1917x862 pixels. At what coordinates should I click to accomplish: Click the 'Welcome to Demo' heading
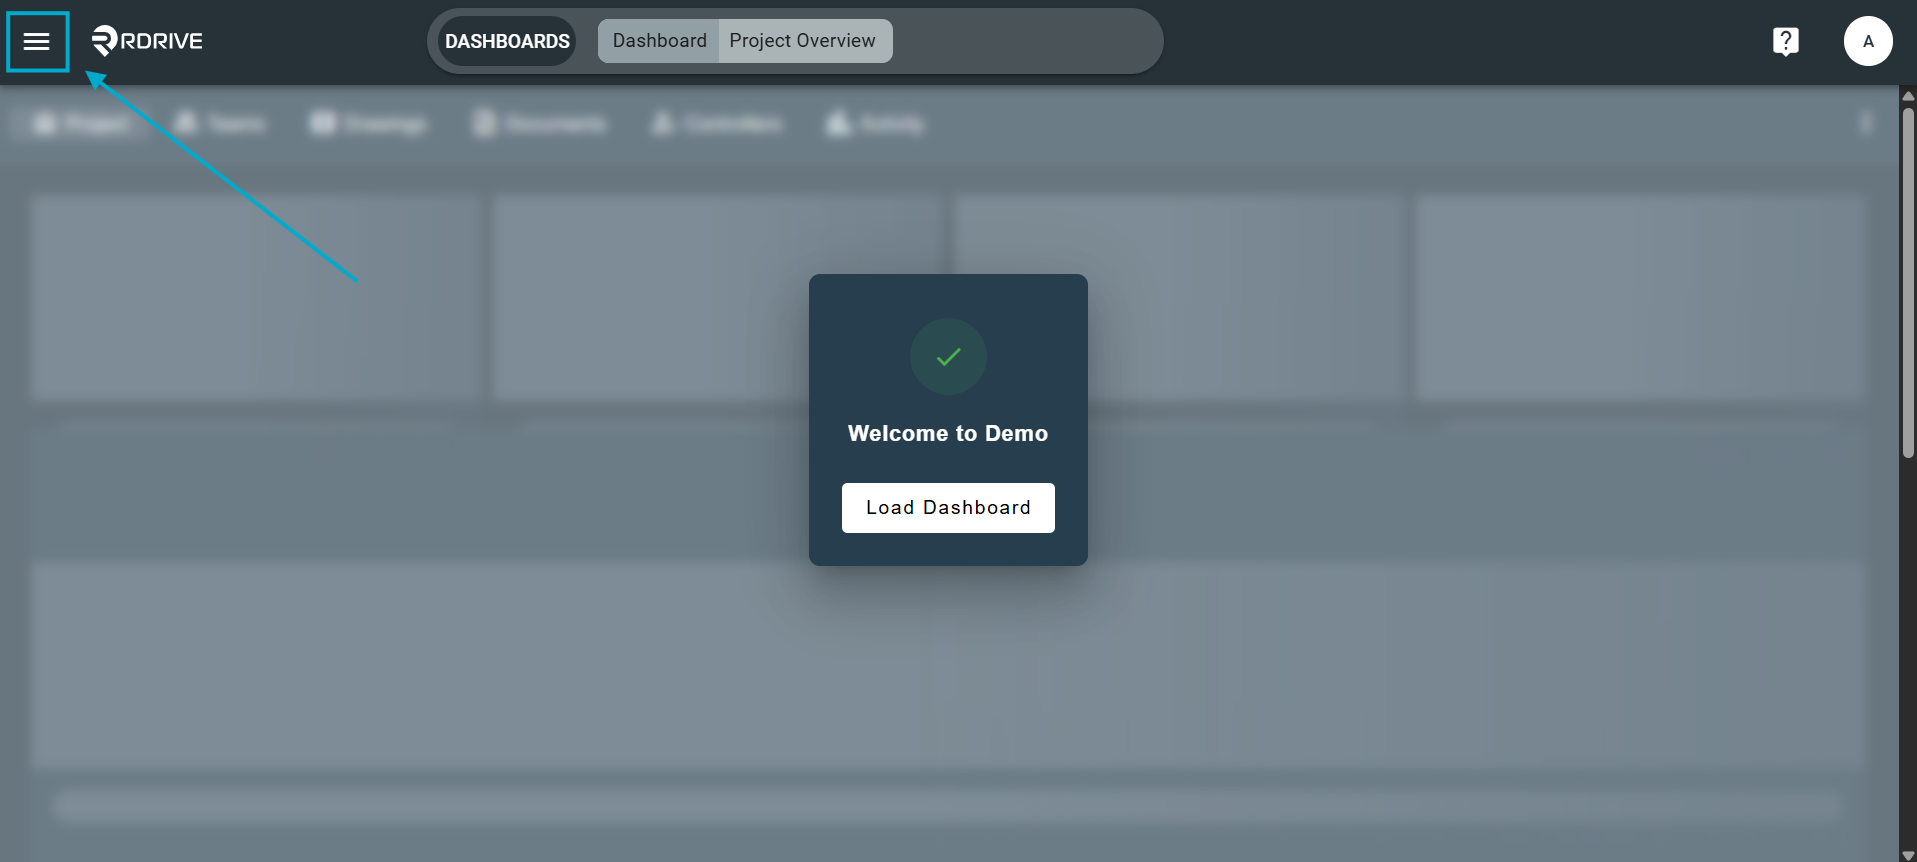[x=948, y=433]
